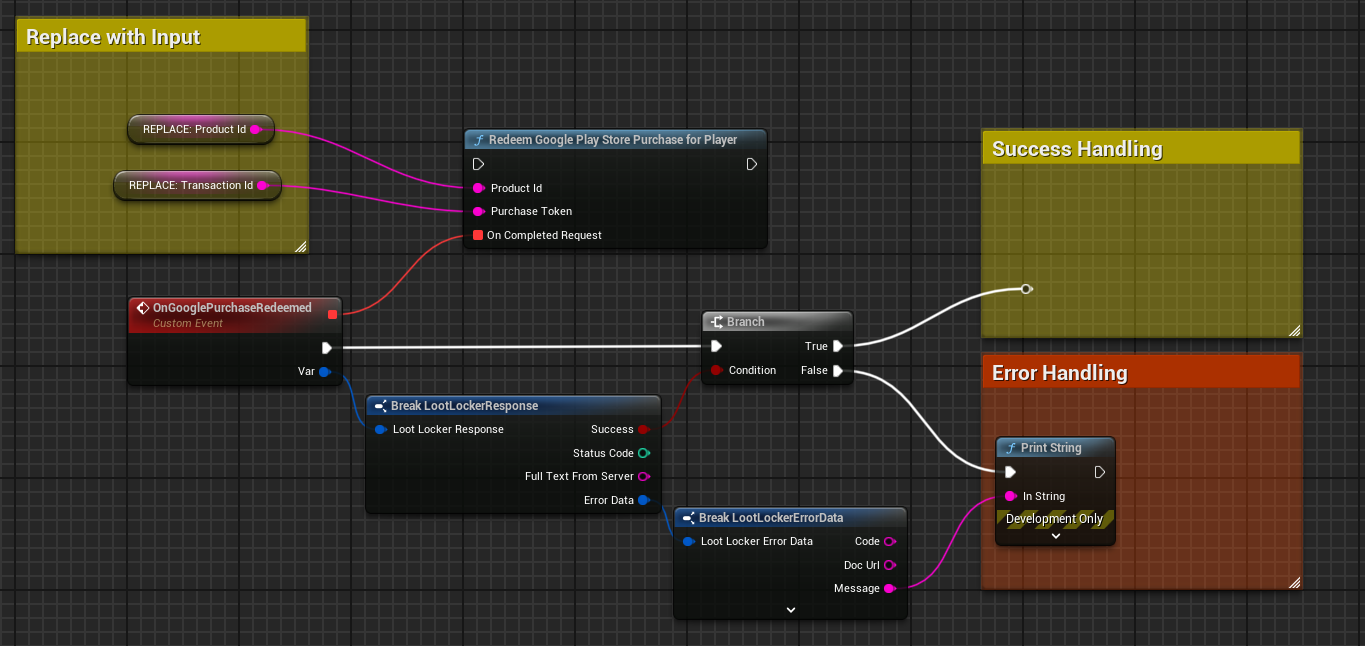Expand the Break LootLockerErrorData node chevron

tap(790, 609)
